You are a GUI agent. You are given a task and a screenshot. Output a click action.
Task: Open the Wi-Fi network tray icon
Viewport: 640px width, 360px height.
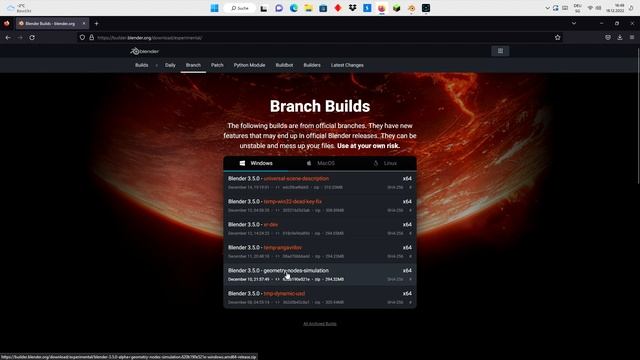coord(590,8)
